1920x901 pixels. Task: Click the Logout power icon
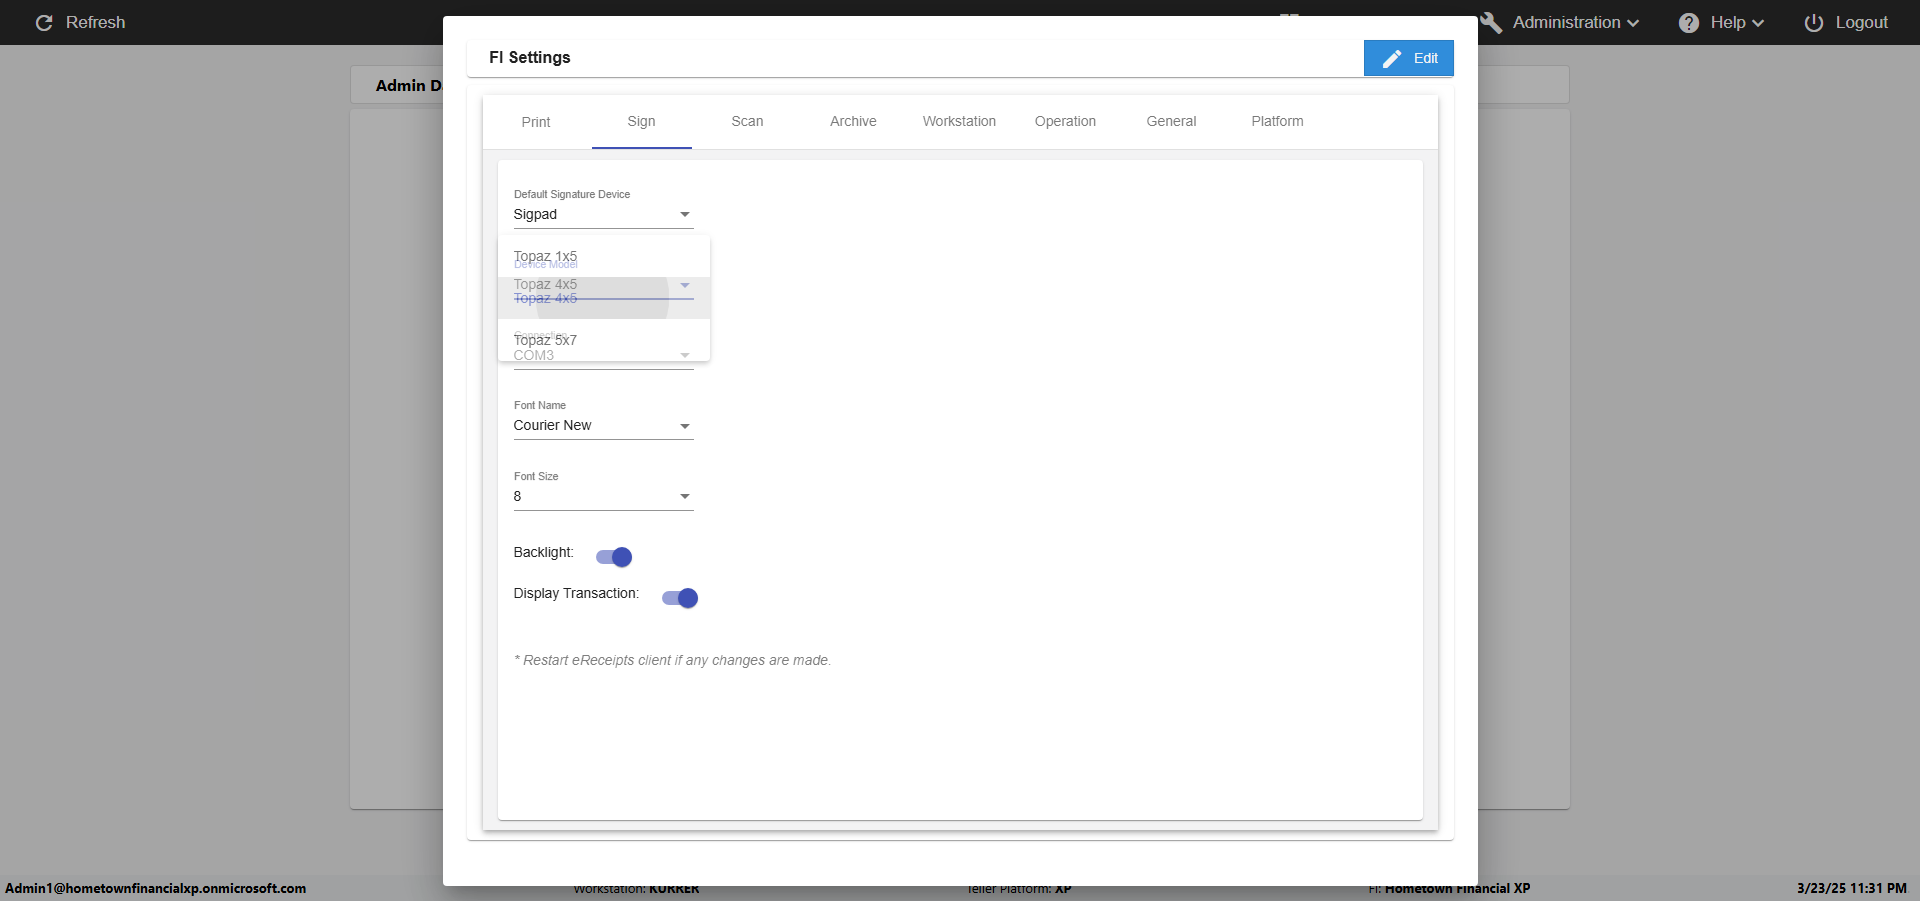point(1814,22)
